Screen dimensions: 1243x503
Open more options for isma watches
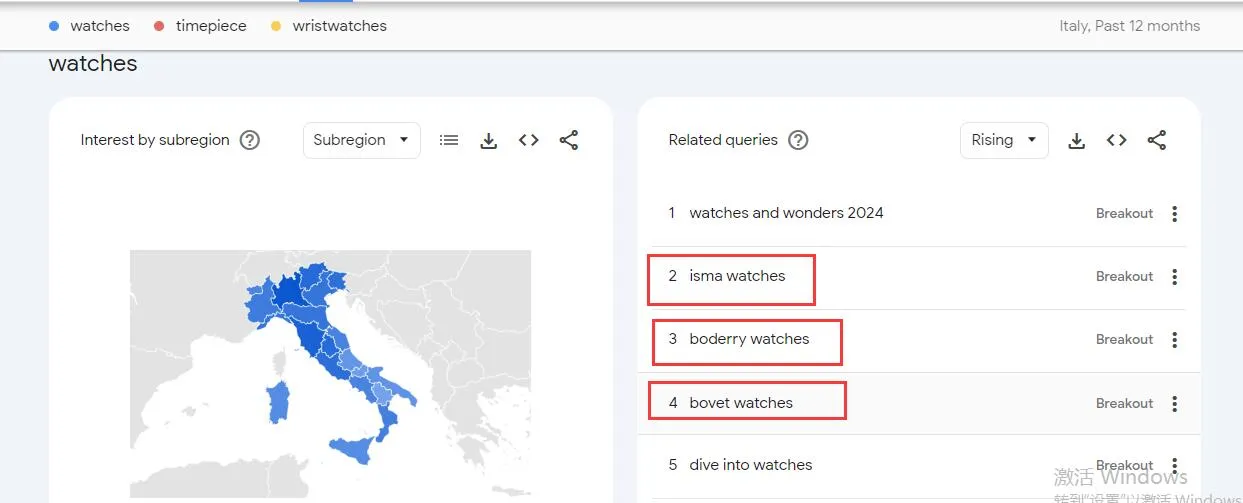click(1175, 277)
